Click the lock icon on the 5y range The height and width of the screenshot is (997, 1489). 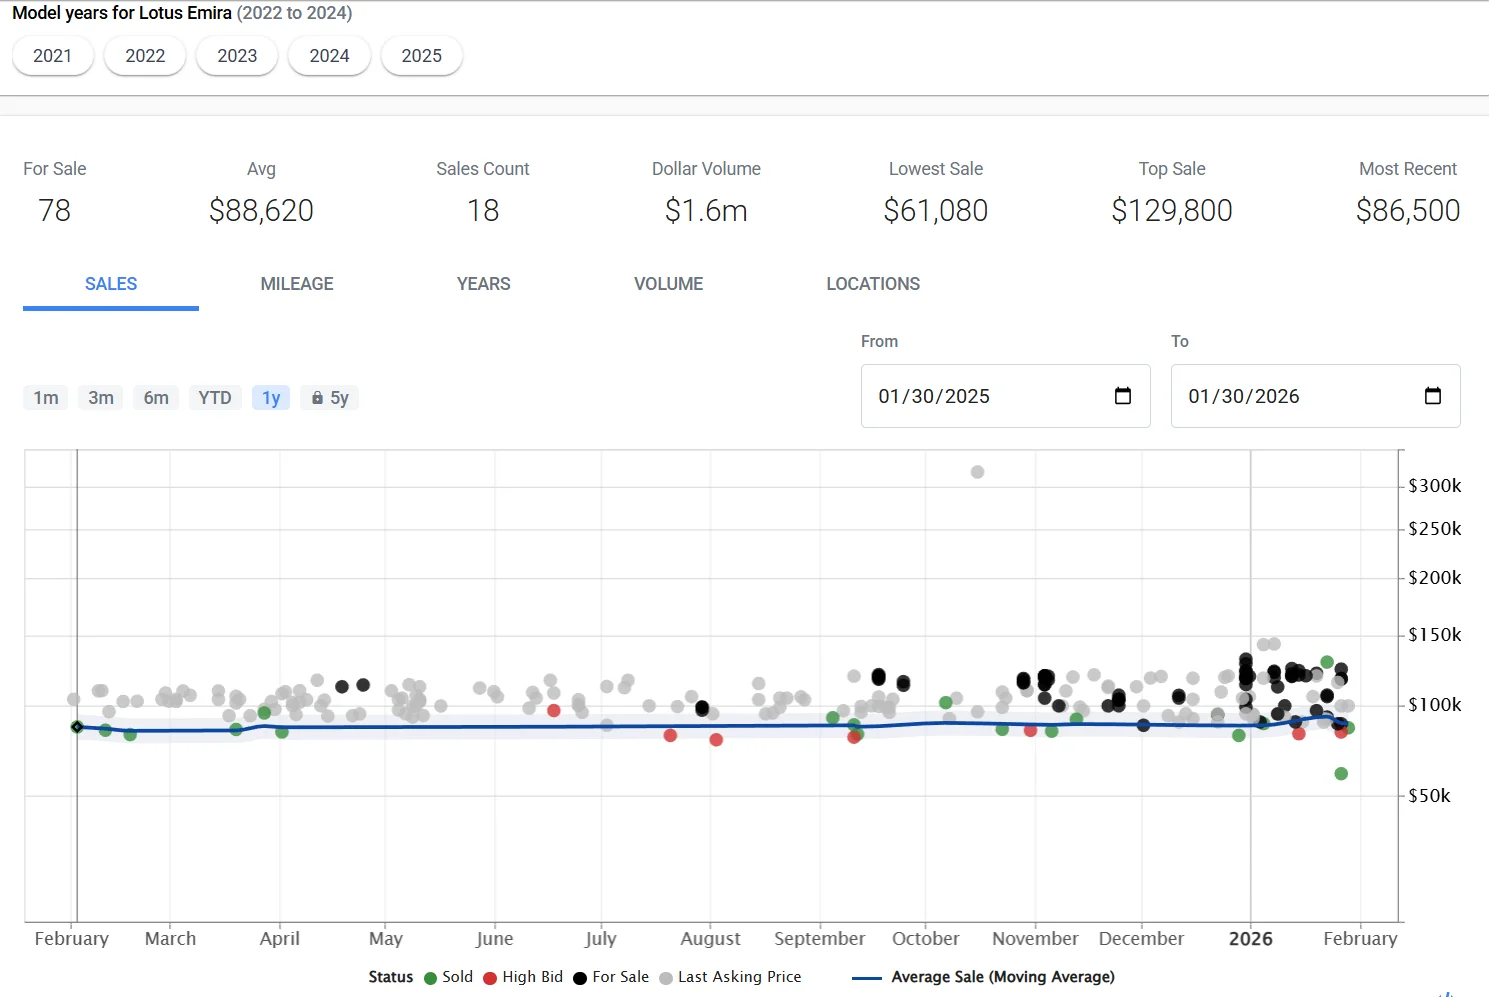pos(317,398)
